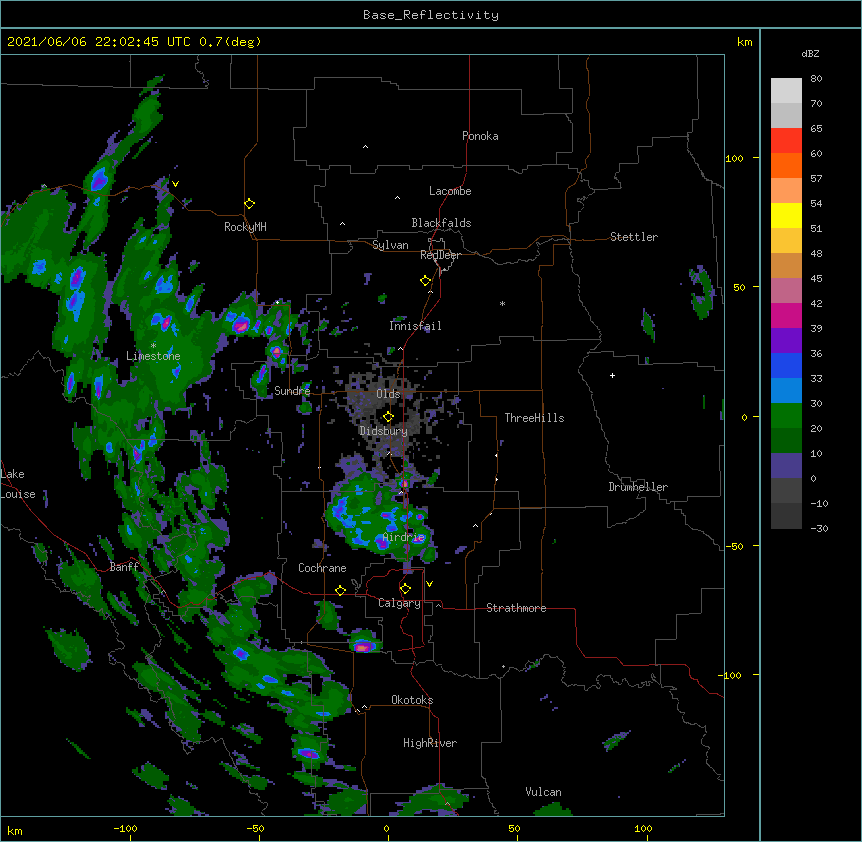The width and height of the screenshot is (862, 842).
Task: Select the Olds label
Action: (388, 394)
